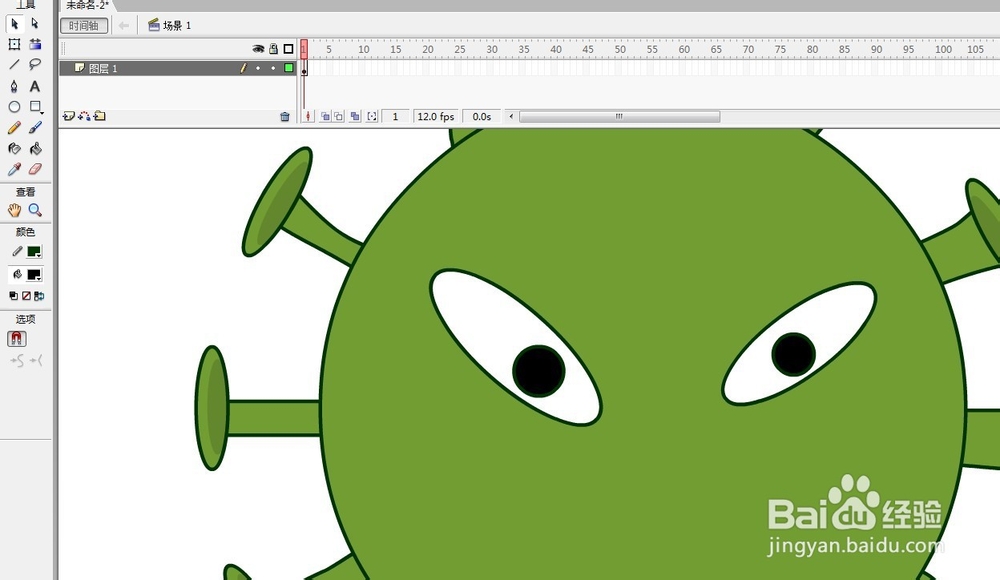Open Modify Onion Markers menu
This screenshot has width=1000, height=580.
(372, 117)
